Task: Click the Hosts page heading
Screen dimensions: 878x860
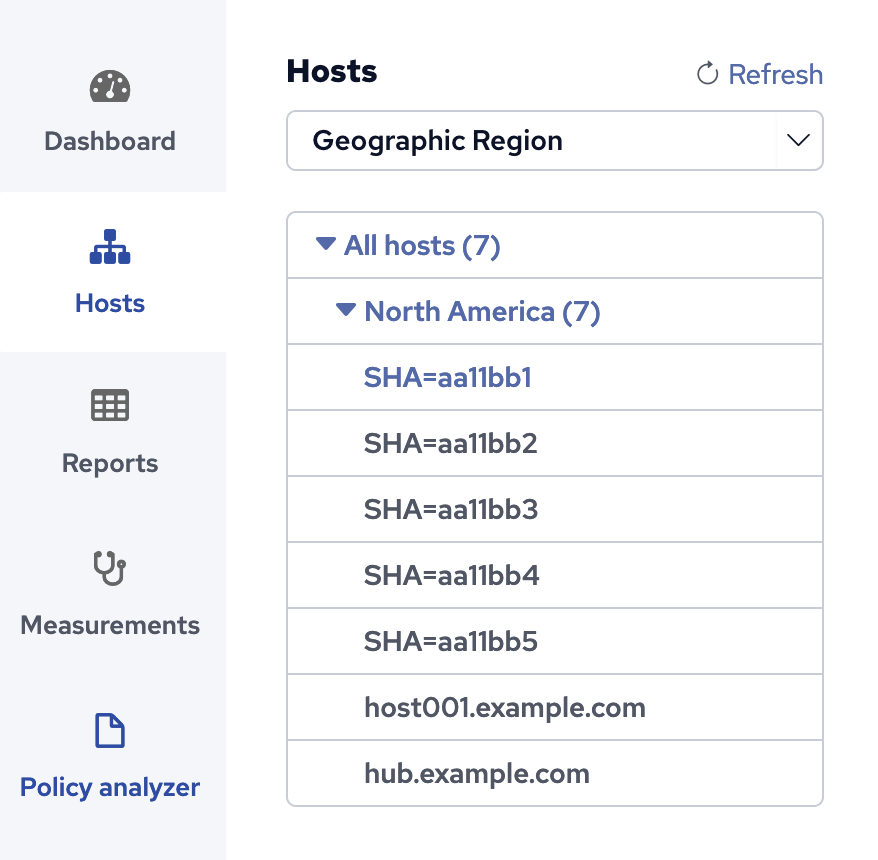Action: point(331,71)
